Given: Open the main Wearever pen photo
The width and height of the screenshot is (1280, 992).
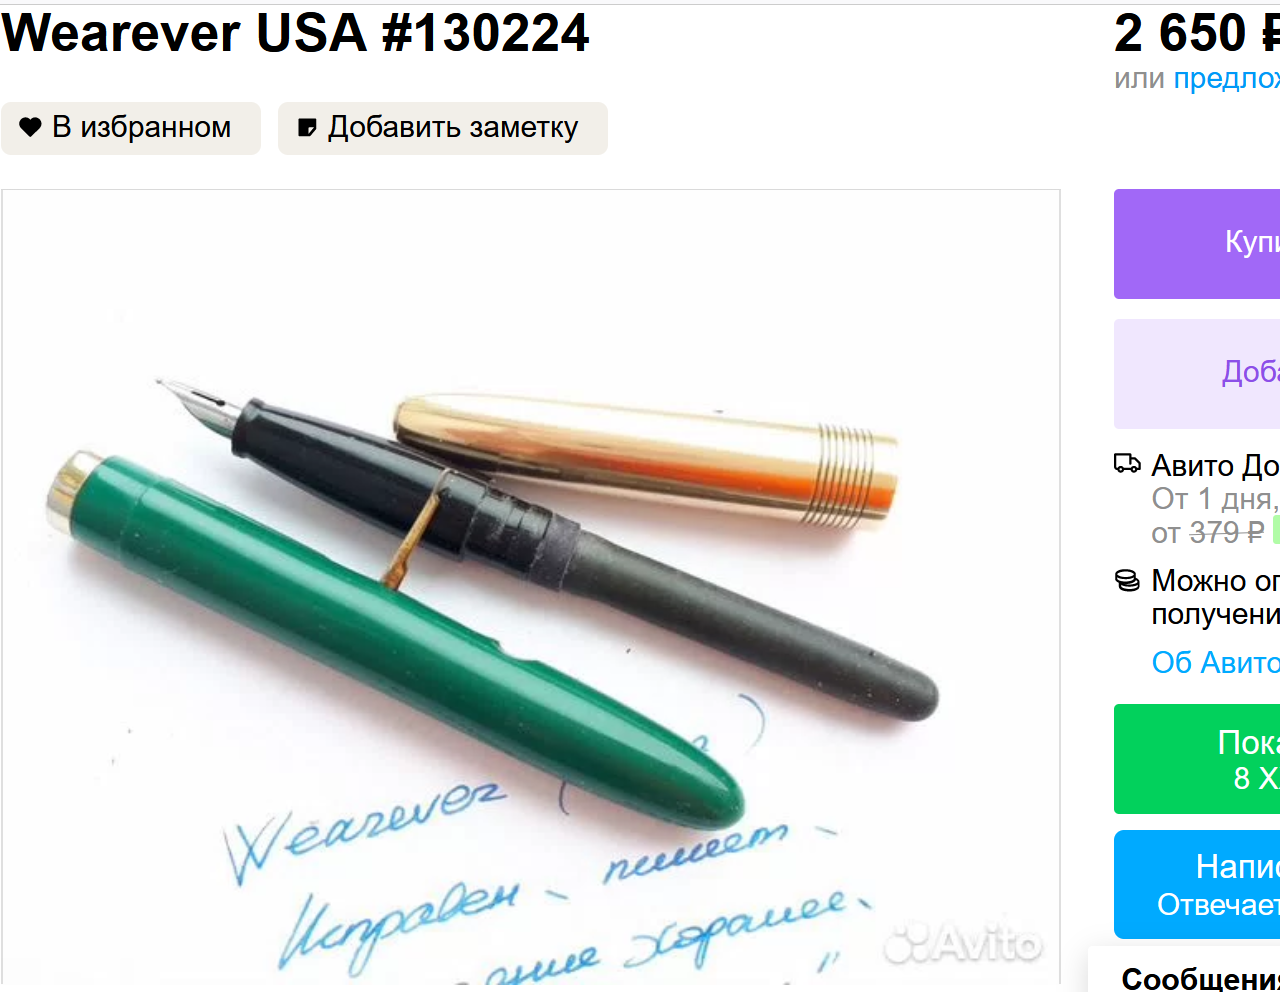Looking at the screenshot, I should [x=531, y=587].
